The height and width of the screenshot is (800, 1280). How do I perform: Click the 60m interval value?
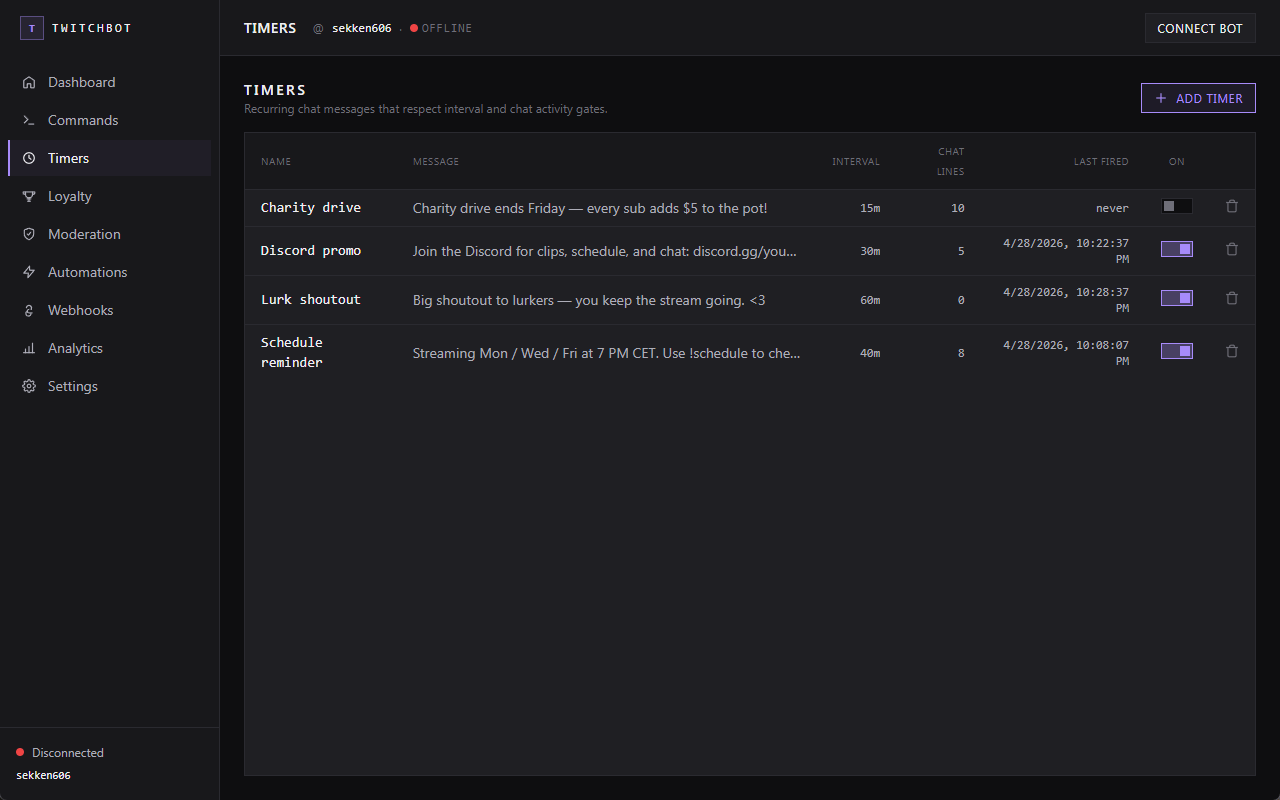[870, 300]
